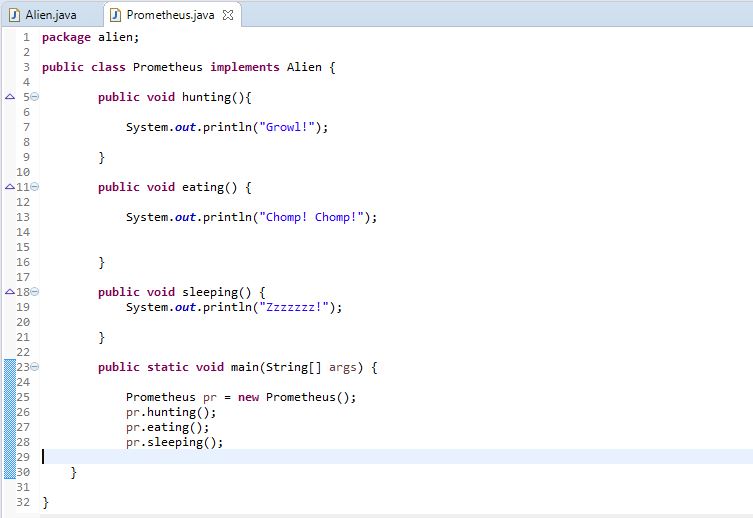Click the italic "out" field on line 7

185,127
